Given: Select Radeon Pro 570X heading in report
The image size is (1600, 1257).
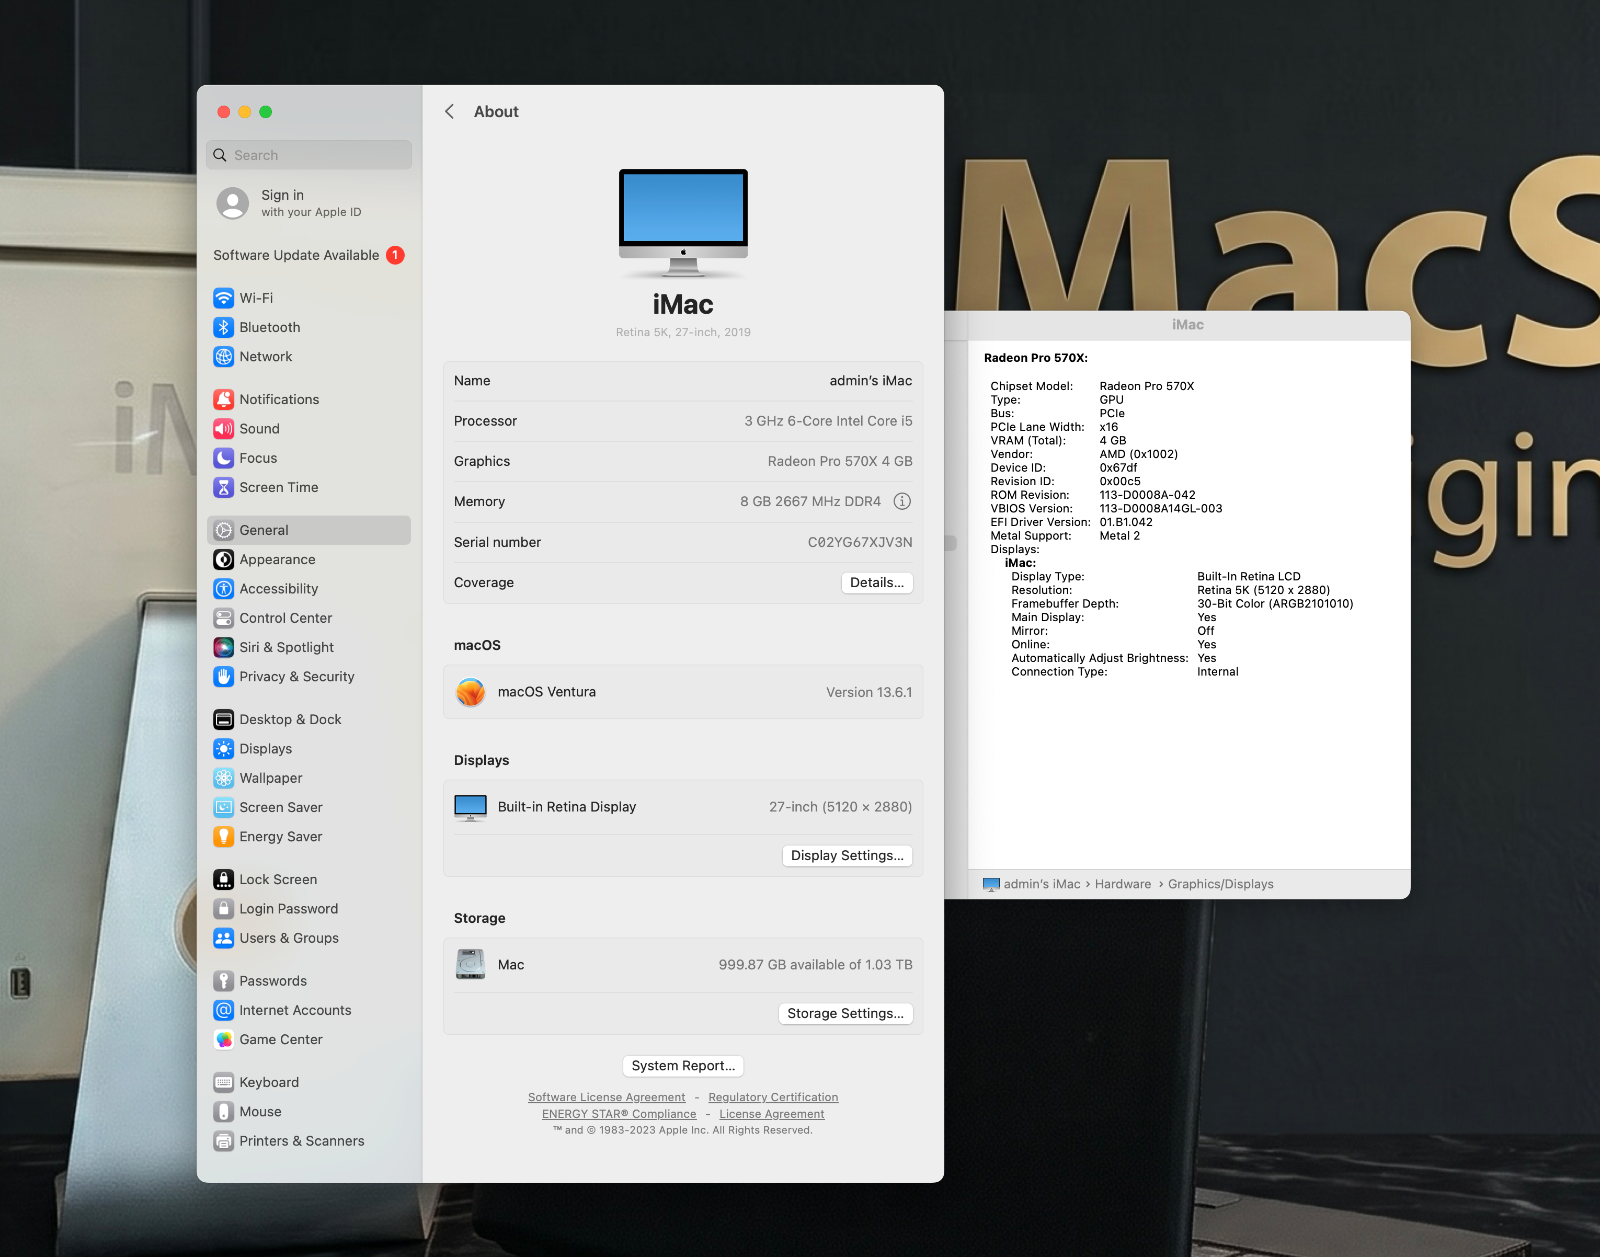Looking at the screenshot, I should pyautogui.click(x=1036, y=358).
